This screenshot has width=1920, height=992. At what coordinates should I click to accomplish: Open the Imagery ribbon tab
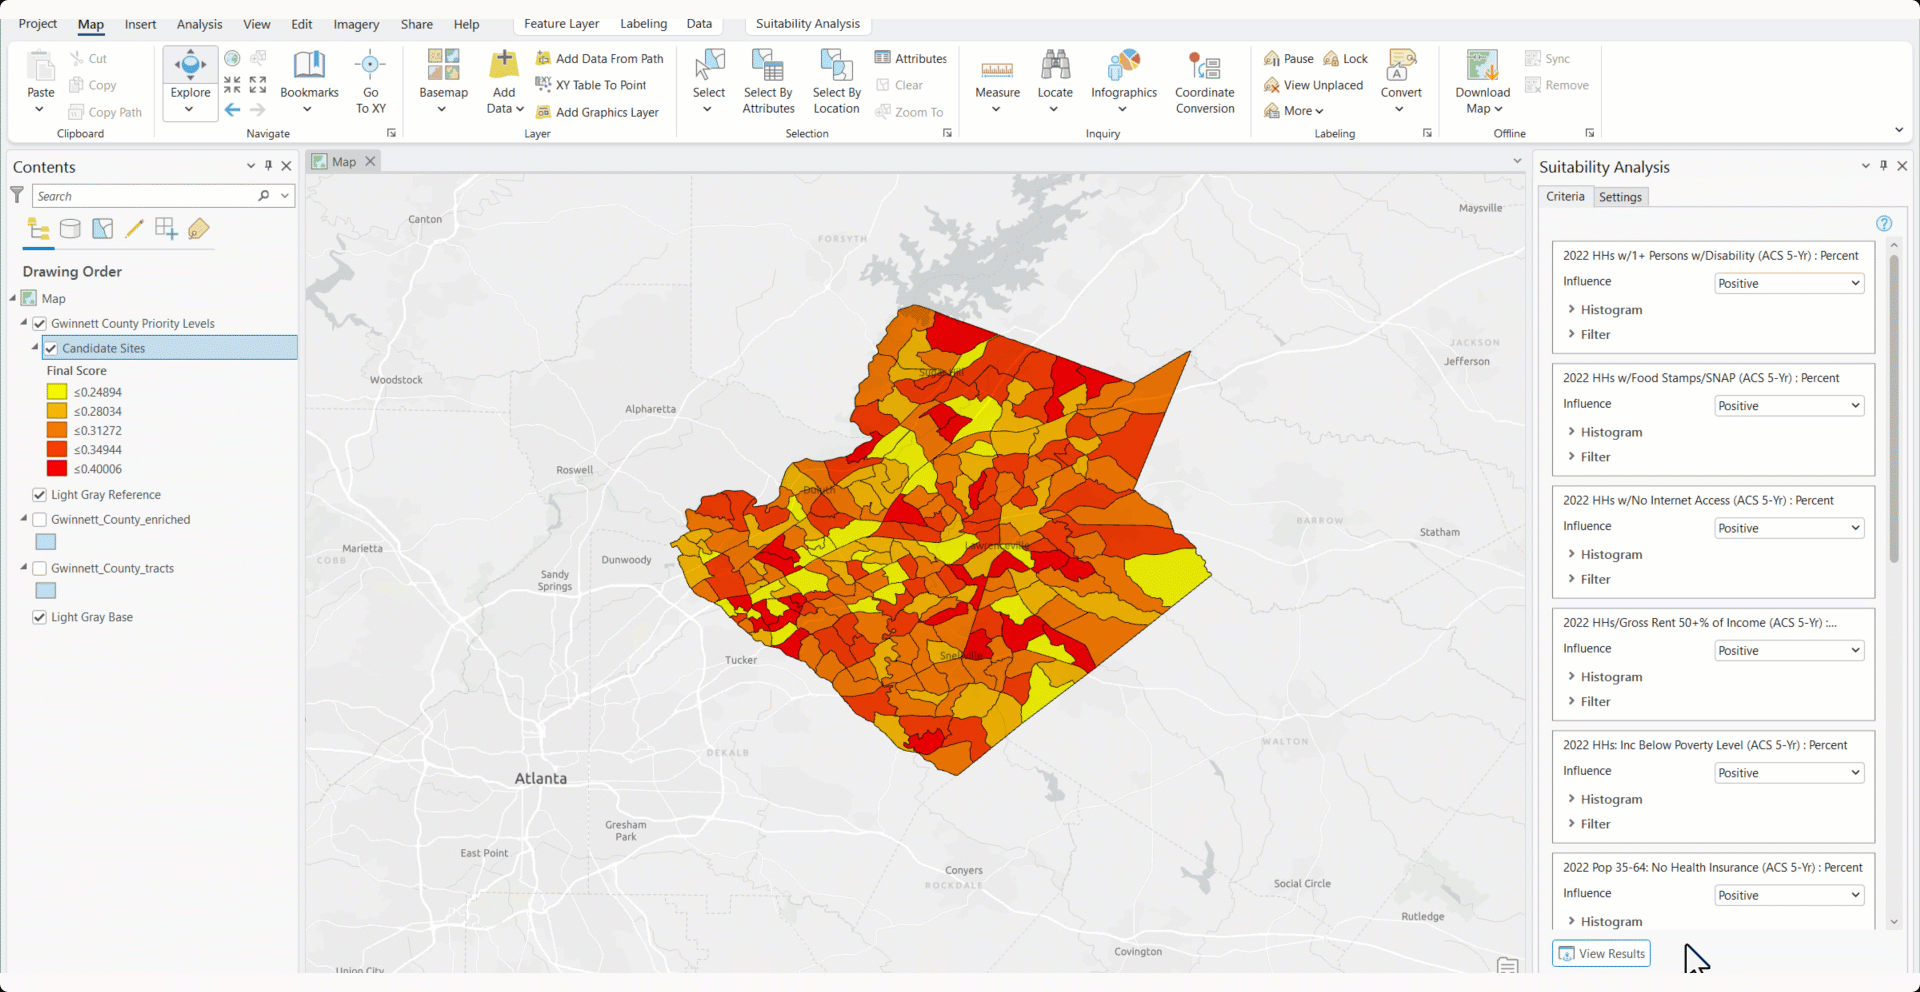(356, 24)
